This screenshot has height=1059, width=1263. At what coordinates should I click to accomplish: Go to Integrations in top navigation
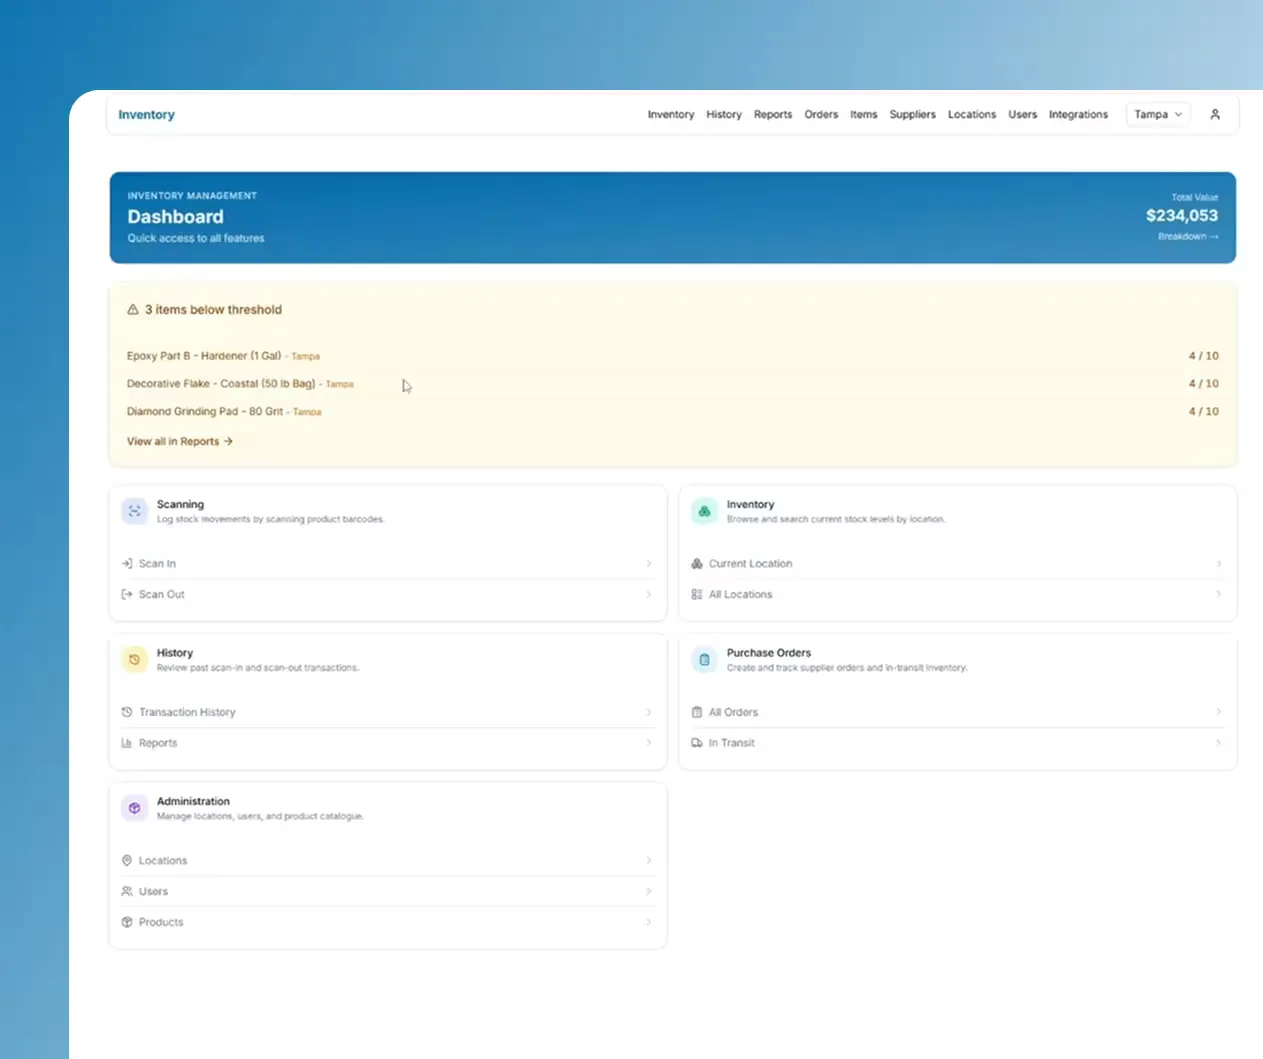coord(1078,115)
